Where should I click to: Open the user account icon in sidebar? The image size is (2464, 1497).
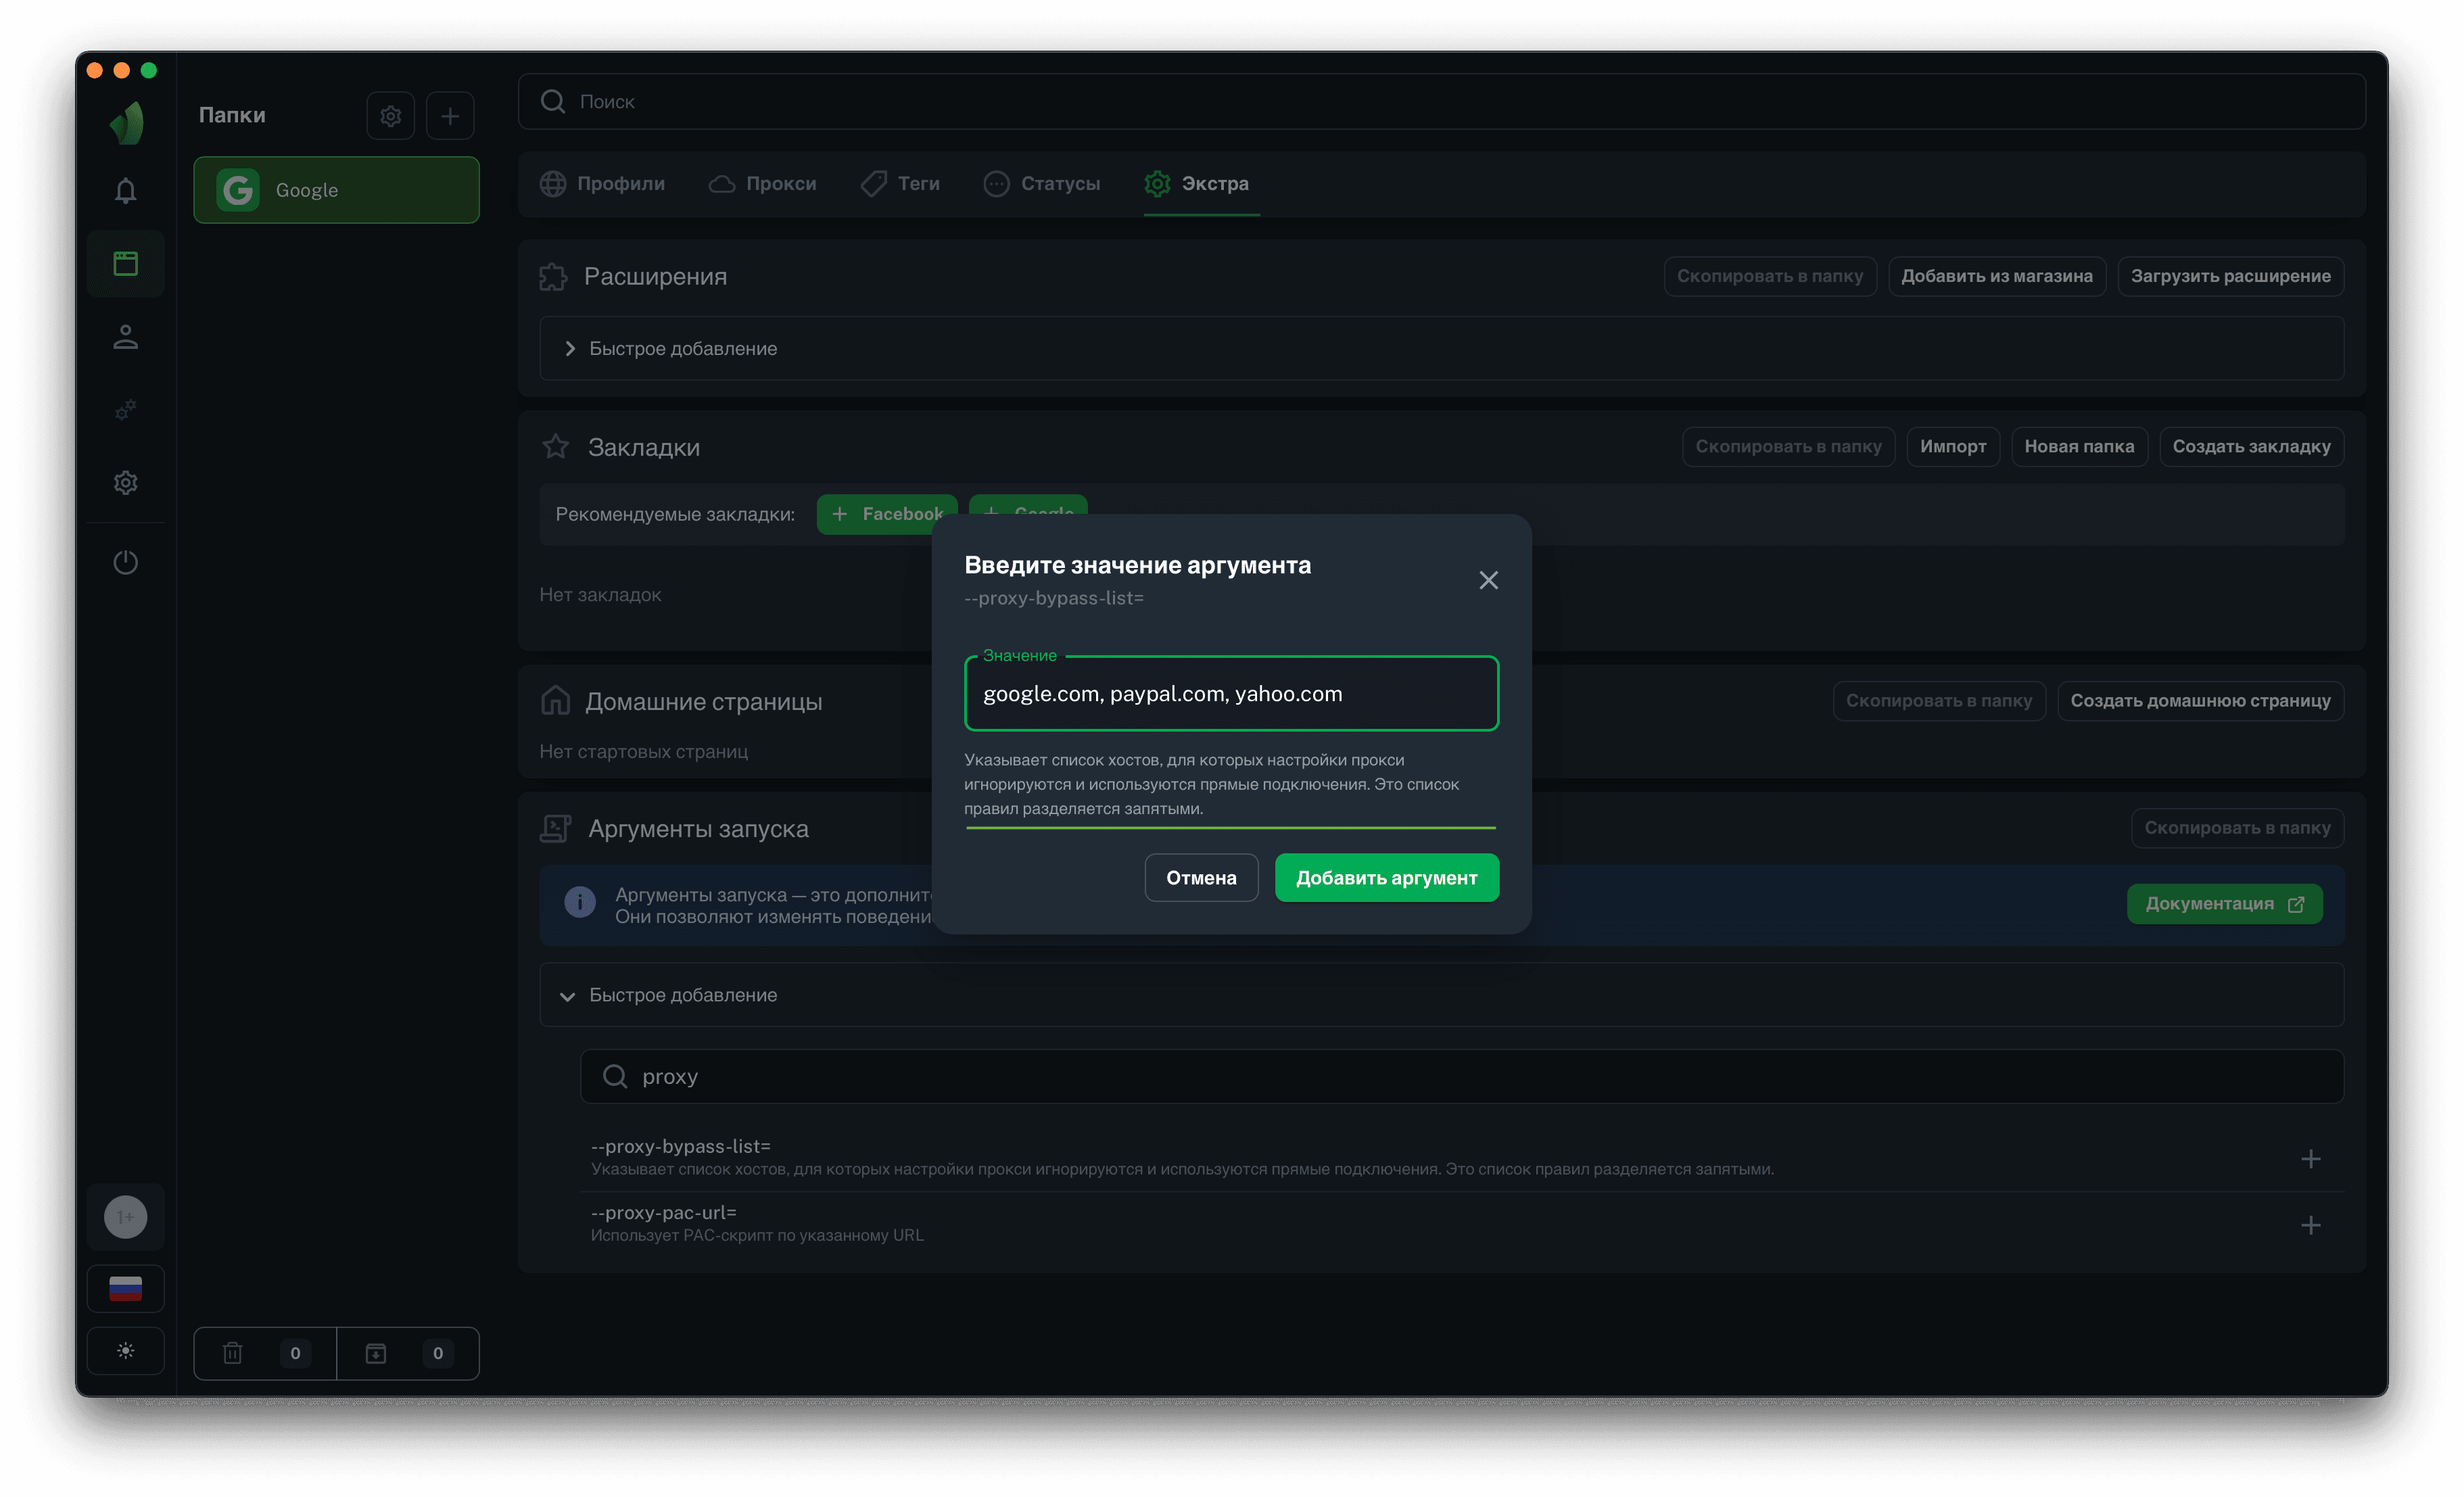(x=125, y=337)
